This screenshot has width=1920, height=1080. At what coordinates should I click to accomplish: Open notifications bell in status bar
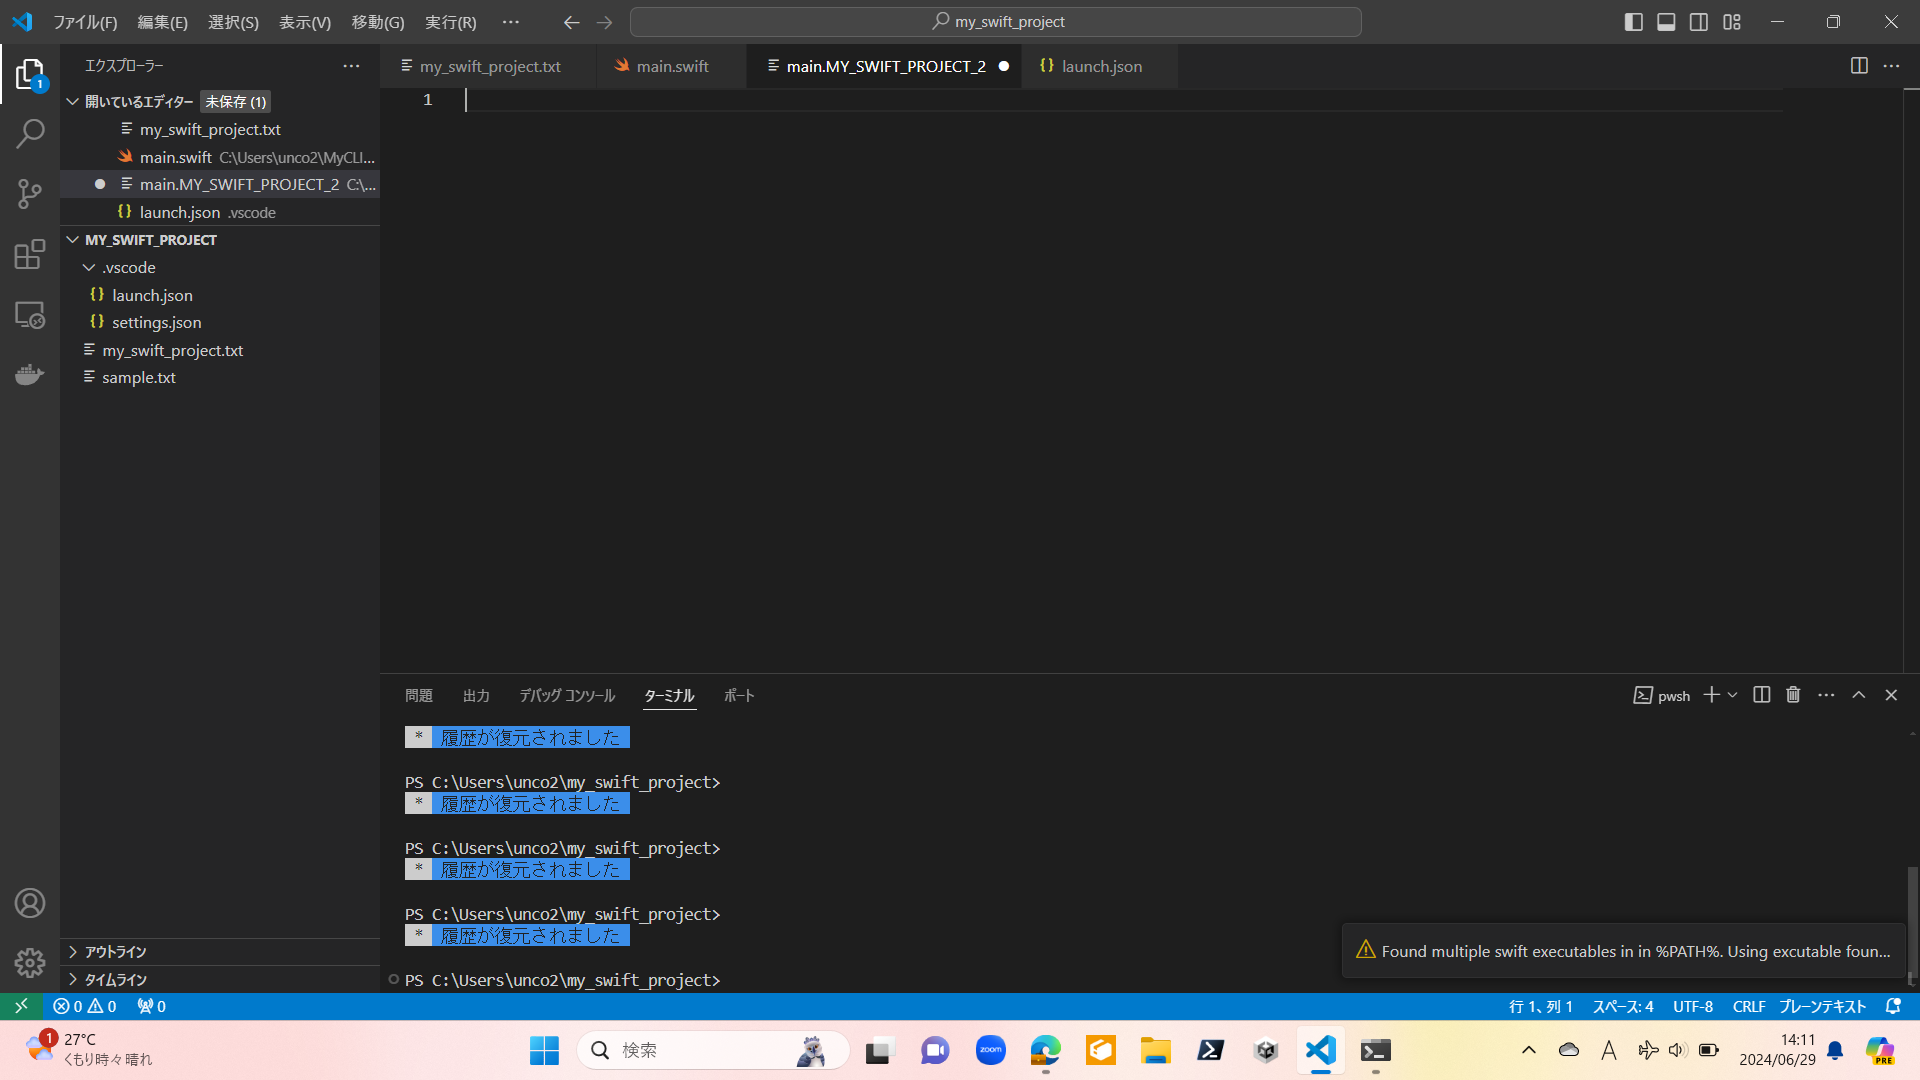(x=1893, y=1006)
